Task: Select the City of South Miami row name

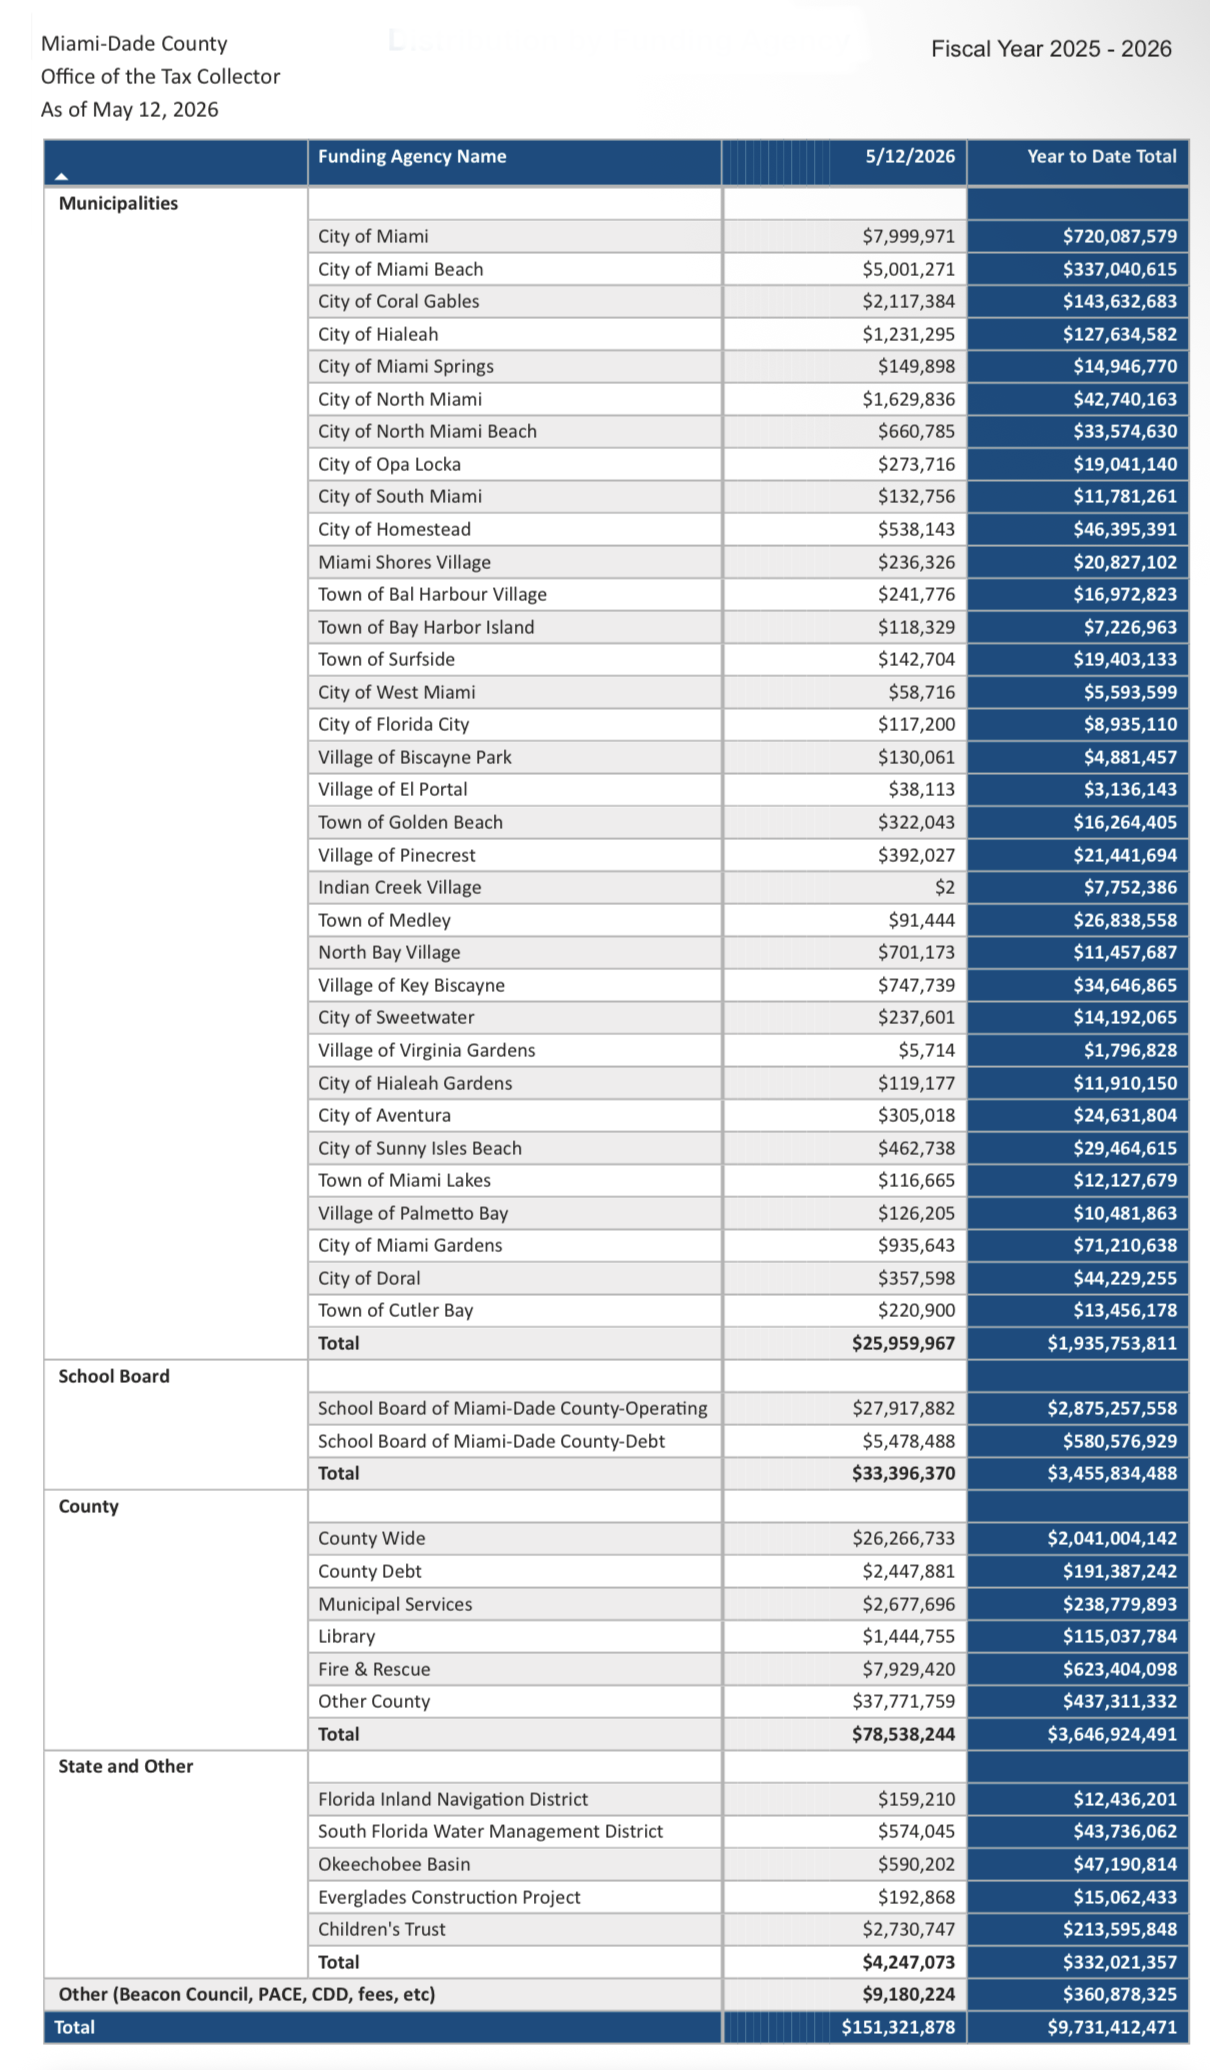Action: 400,496
